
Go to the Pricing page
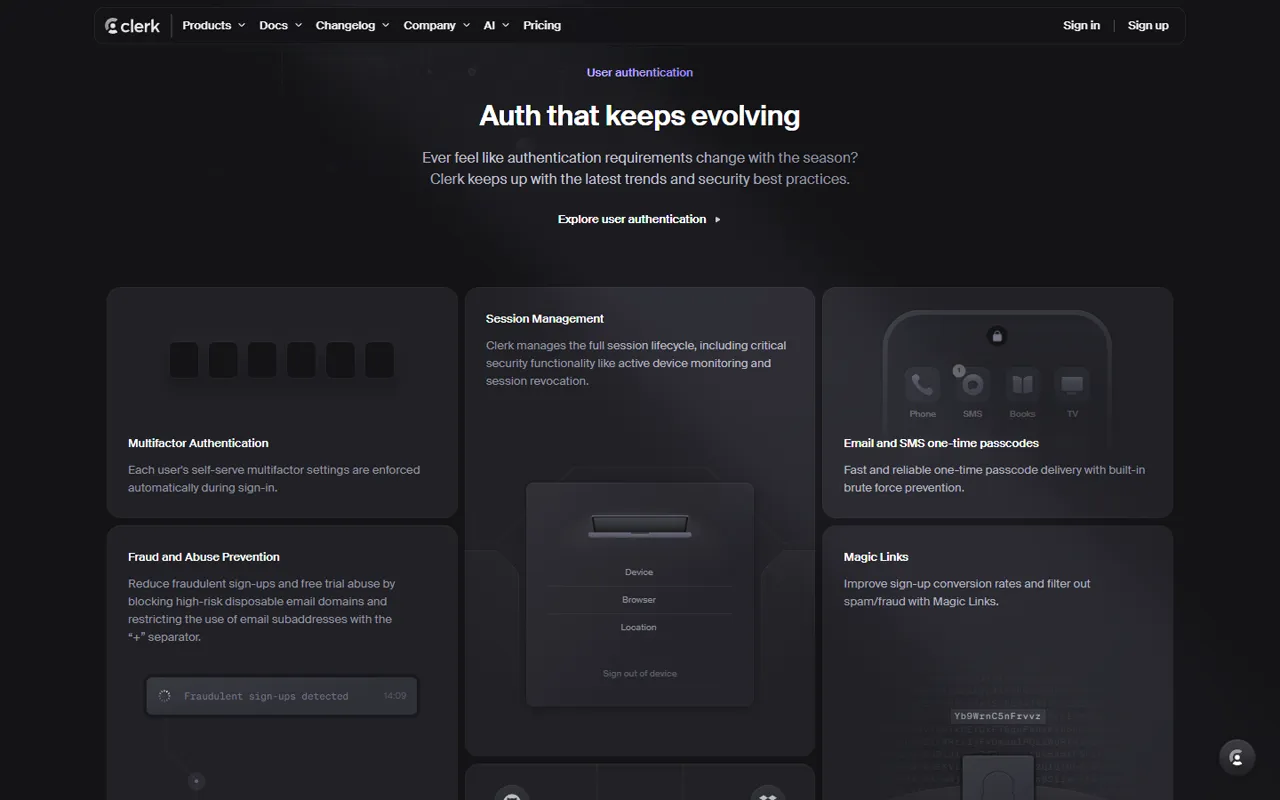coord(542,26)
